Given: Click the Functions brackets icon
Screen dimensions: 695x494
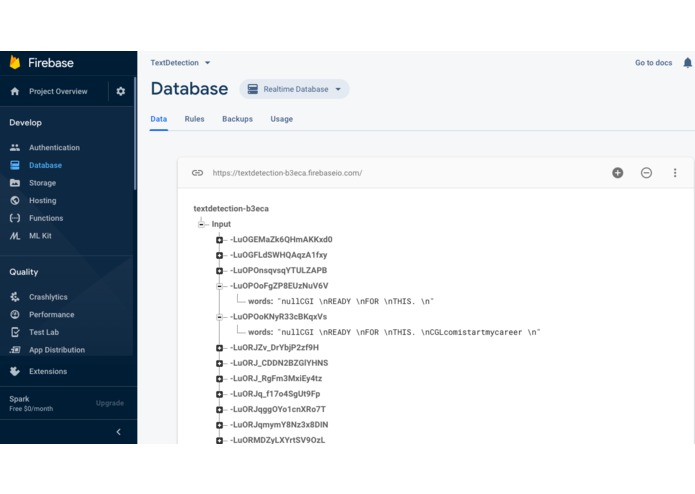Looking at the screenshot, I should tap(15, 218).
